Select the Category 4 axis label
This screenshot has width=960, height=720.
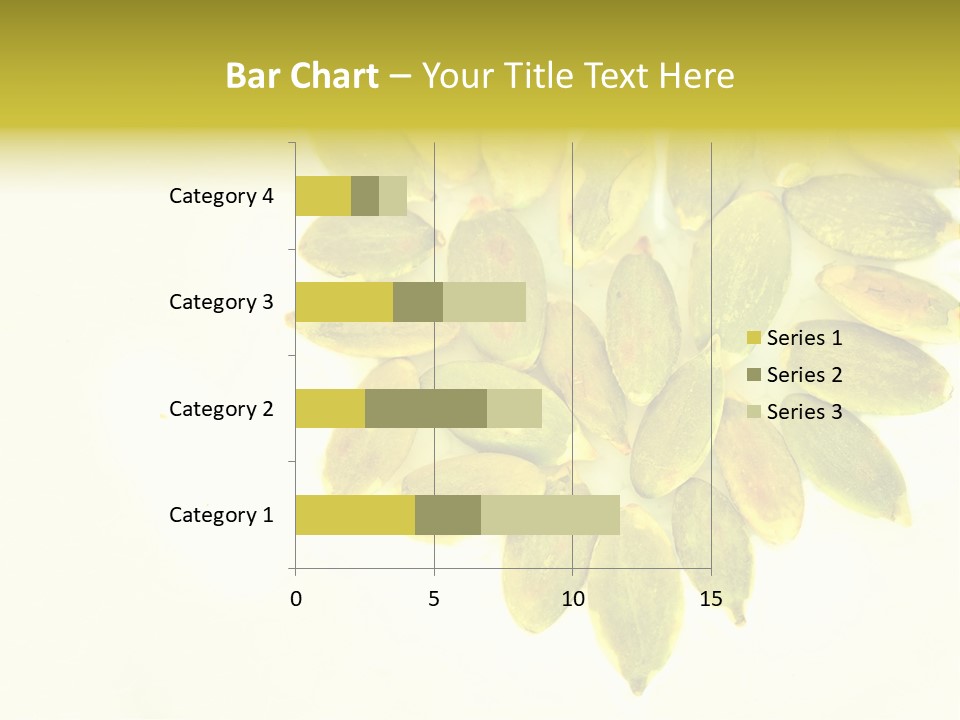click(221, 196)
